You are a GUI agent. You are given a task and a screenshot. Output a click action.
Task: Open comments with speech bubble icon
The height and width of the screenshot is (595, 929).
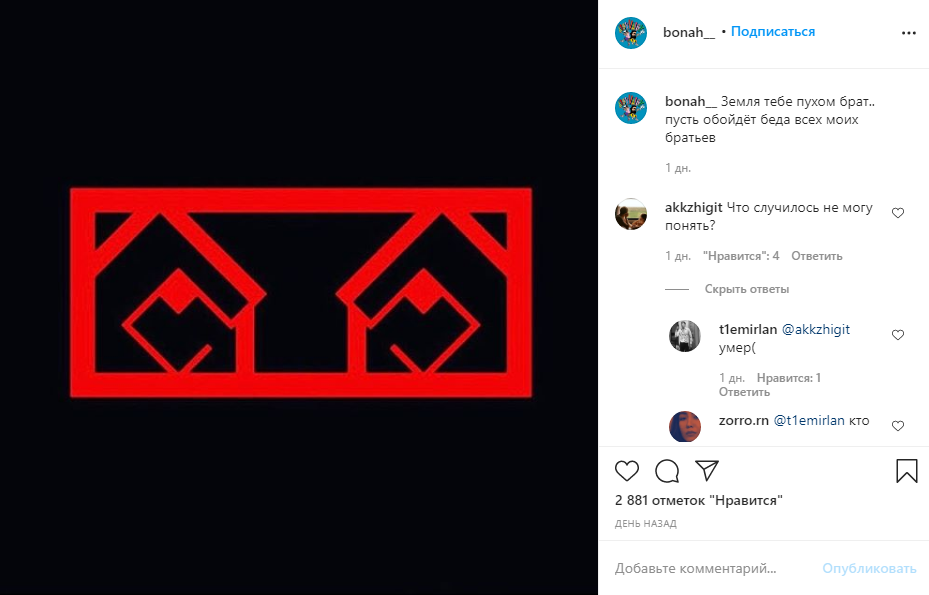[x=667, y=471]
